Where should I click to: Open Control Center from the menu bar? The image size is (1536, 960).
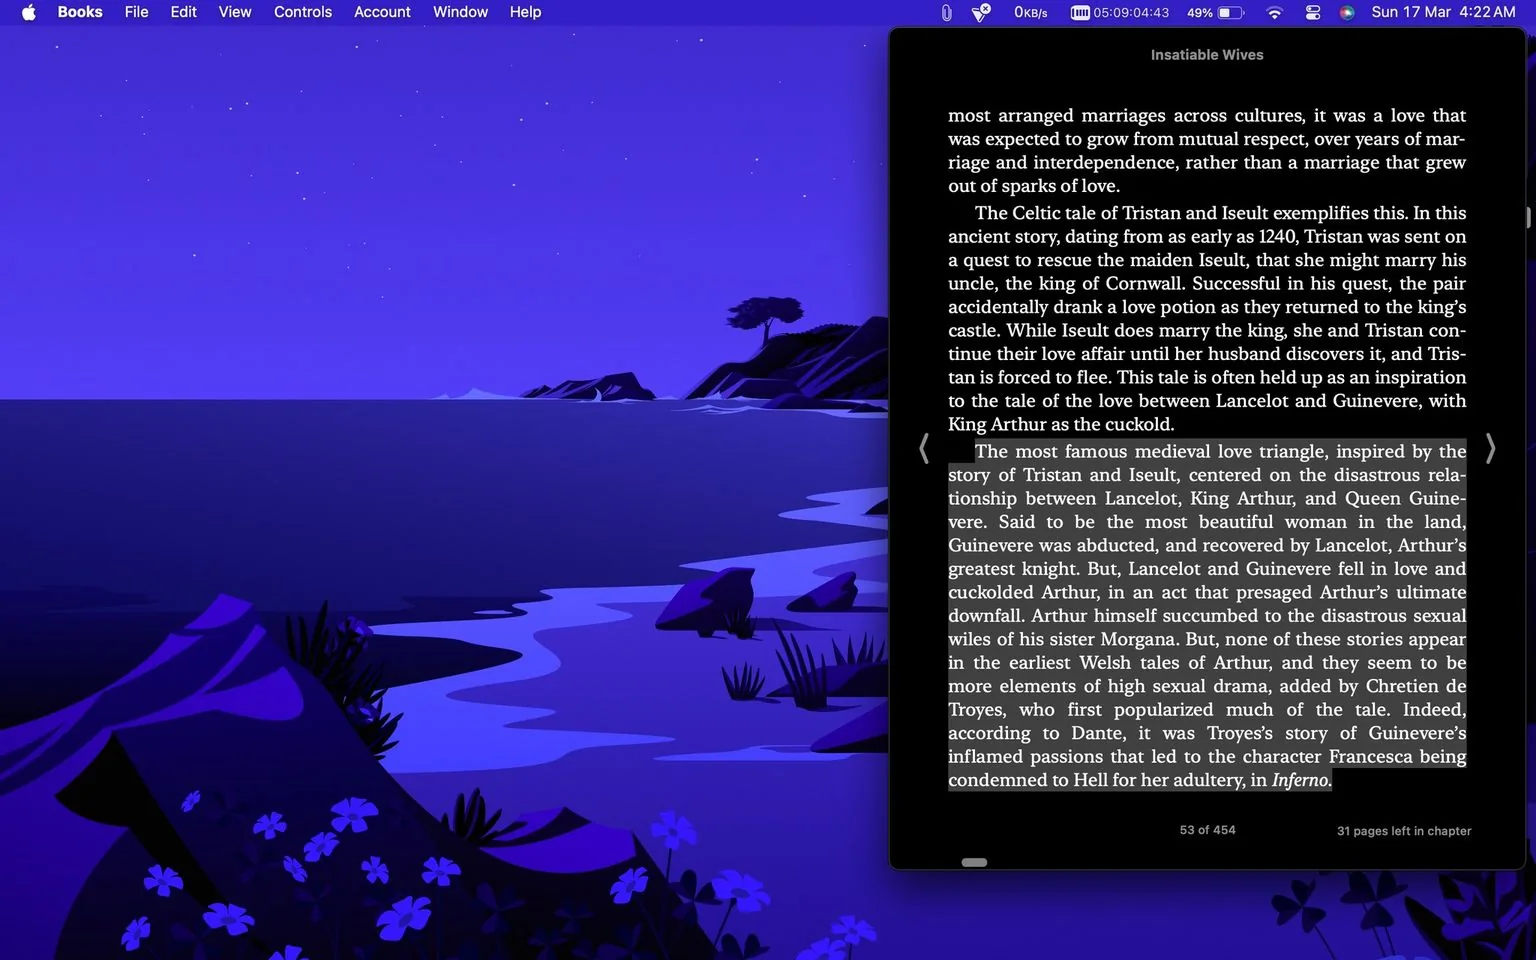click(1312, 13)
